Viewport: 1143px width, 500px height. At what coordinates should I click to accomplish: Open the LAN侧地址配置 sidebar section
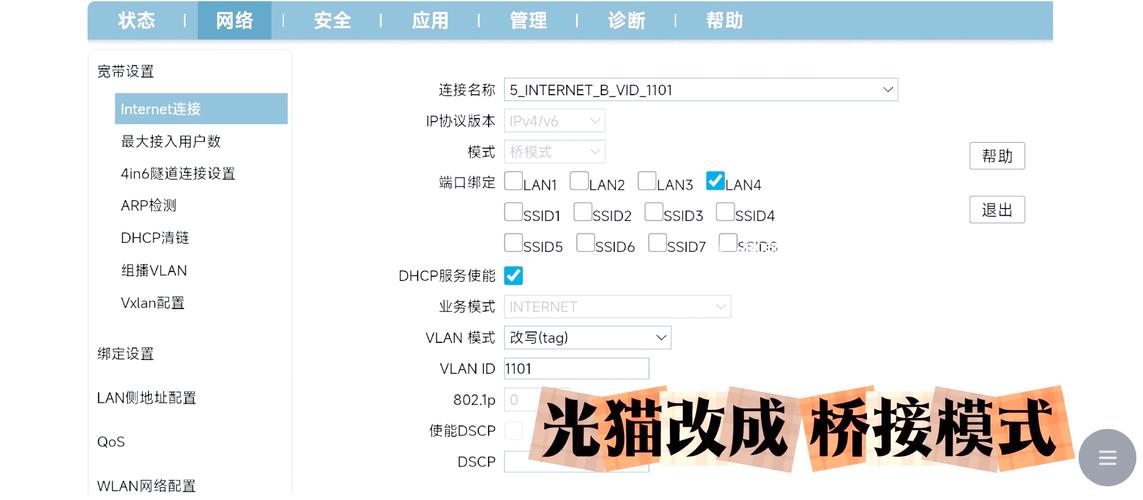click(147, 398)
